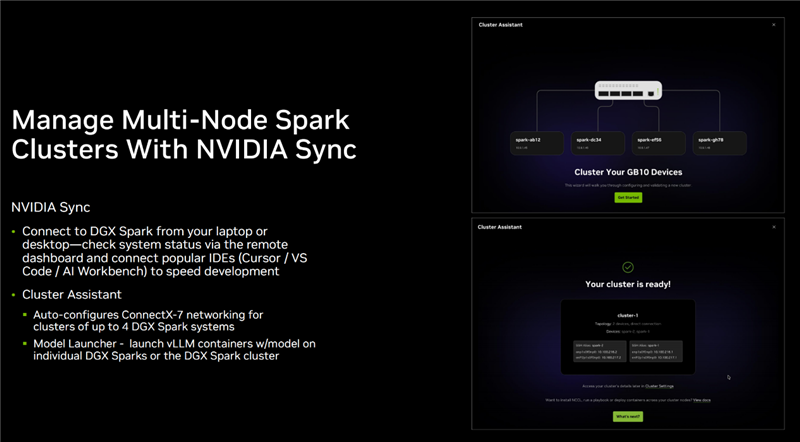Close the bottom Cluster Assistant window
800x442 pixels.
pos(773,227)
